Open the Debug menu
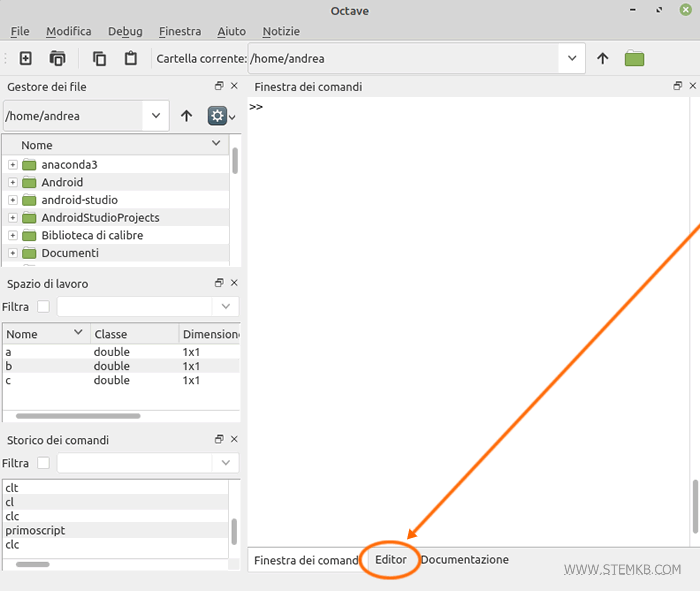The height and width of the screenshot is (592, 700). point(125,31)
